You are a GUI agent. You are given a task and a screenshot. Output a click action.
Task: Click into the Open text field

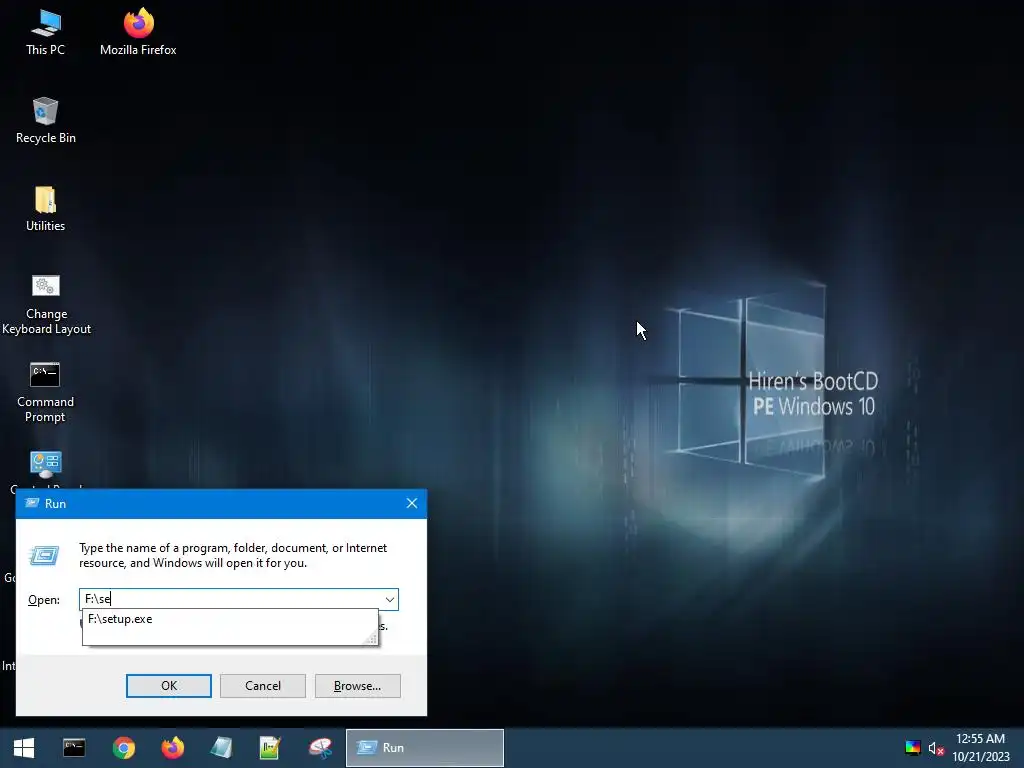pyautogui.click(x=231, y=600)
